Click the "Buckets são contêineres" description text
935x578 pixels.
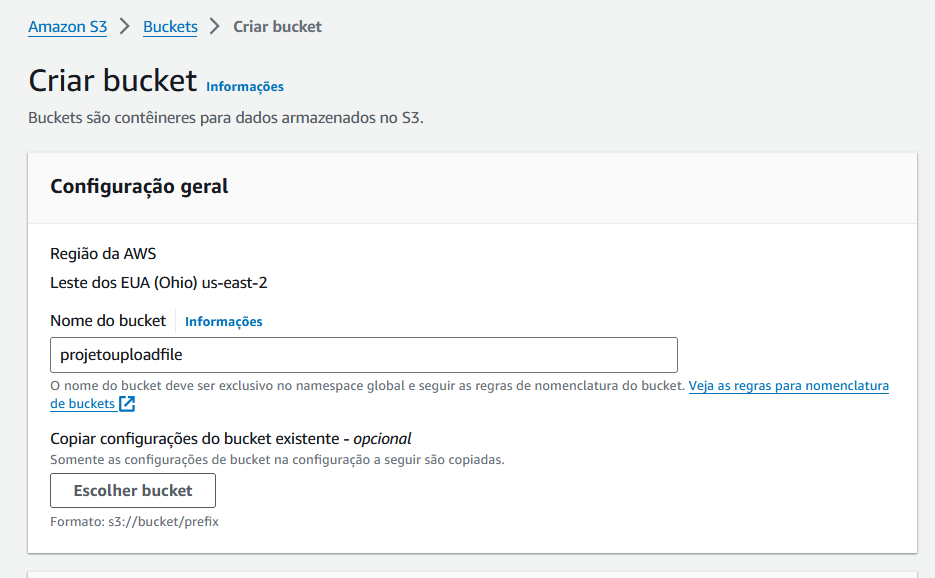(226, 118)
